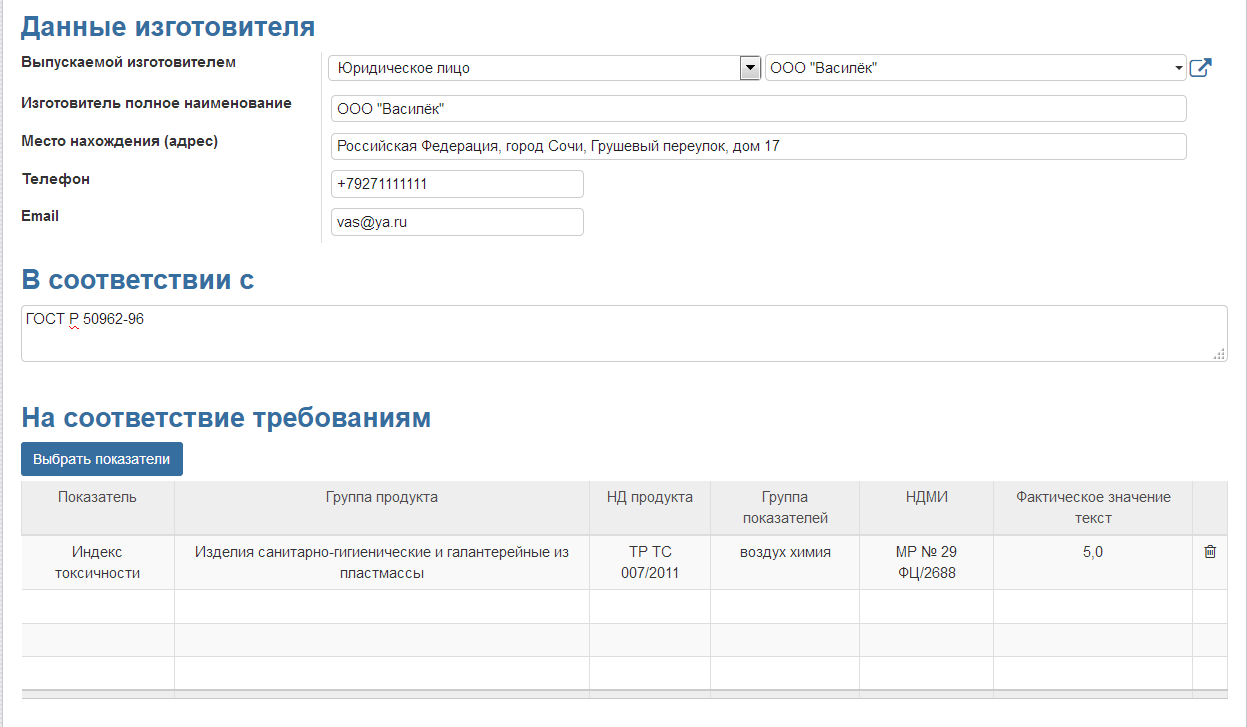Click the Email field with vas@ya.ru

457,222
